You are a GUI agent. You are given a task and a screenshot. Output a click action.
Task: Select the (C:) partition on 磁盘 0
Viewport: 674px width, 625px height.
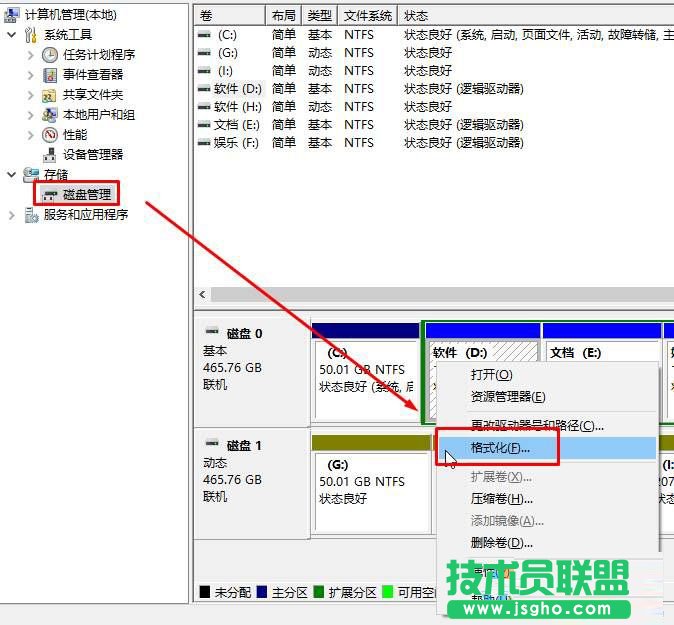coord(365,372)
